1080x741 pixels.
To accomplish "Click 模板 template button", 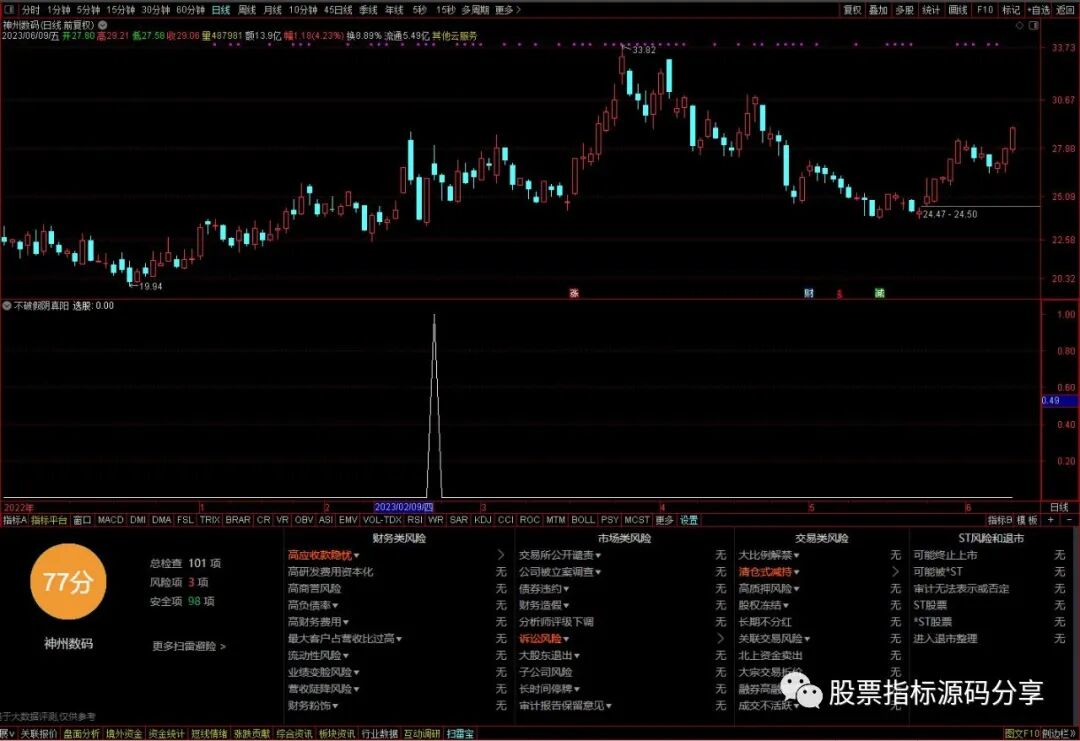I will pyautogui.click(x=1027, y=520).
